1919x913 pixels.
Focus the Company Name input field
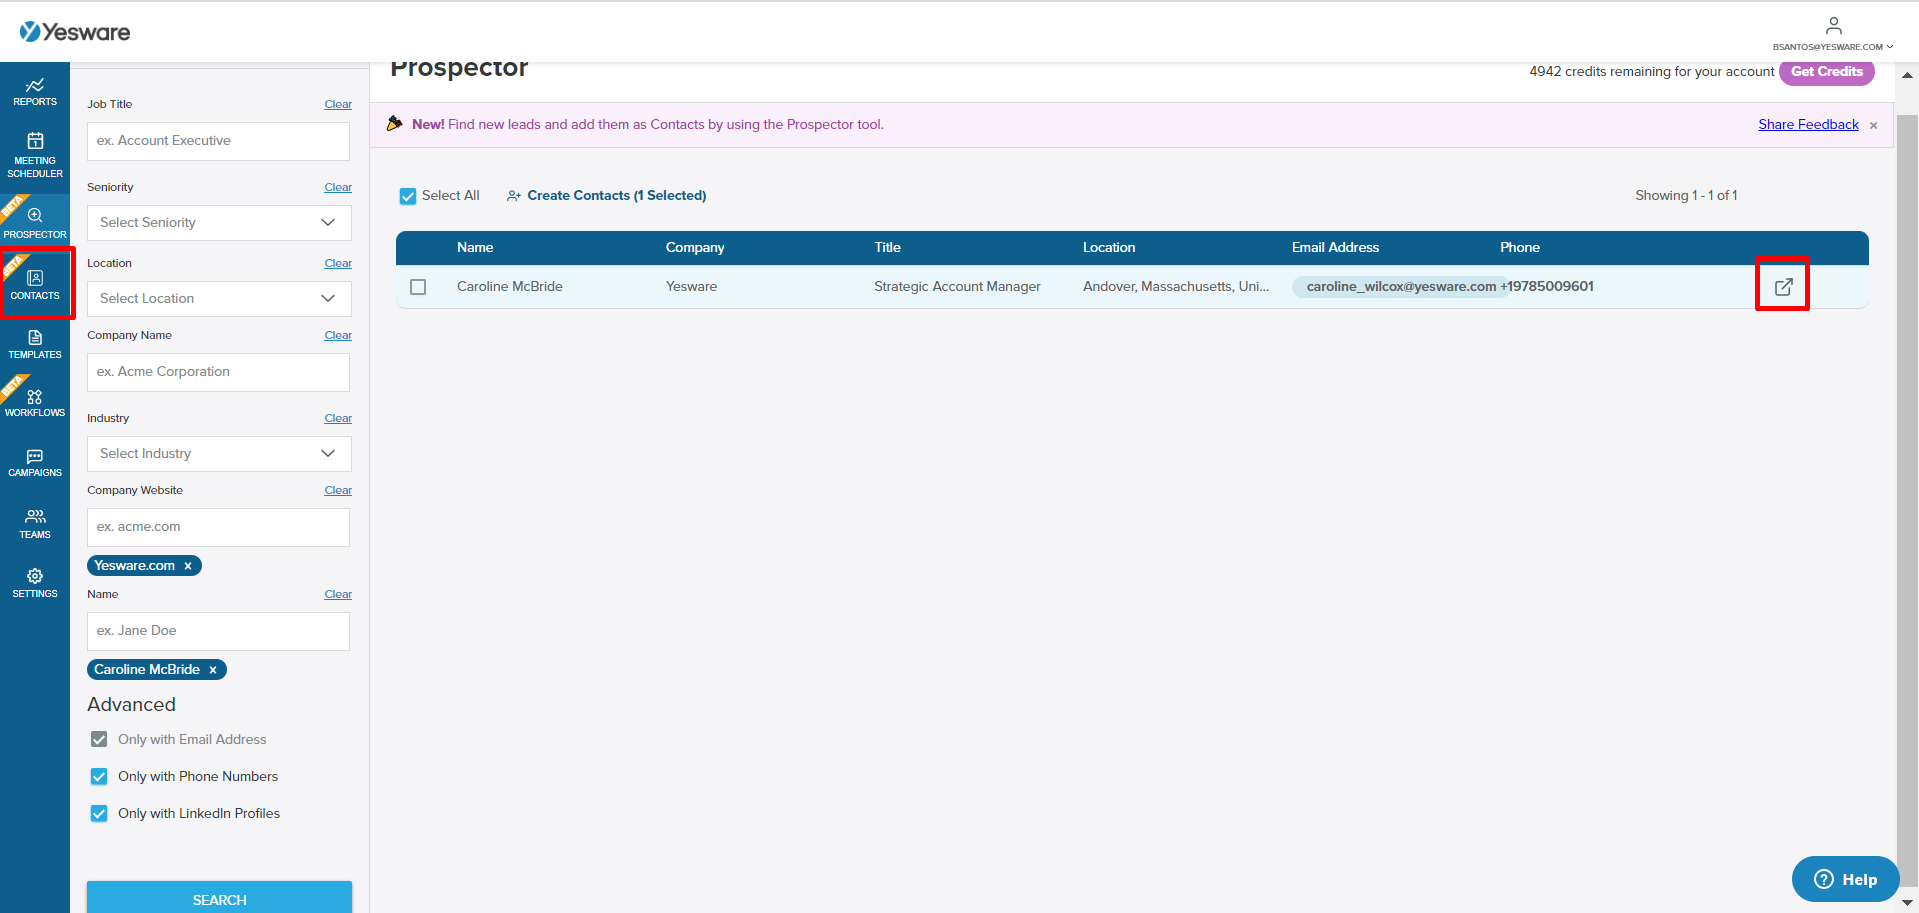pyautogui.click(x=218, y=372)
